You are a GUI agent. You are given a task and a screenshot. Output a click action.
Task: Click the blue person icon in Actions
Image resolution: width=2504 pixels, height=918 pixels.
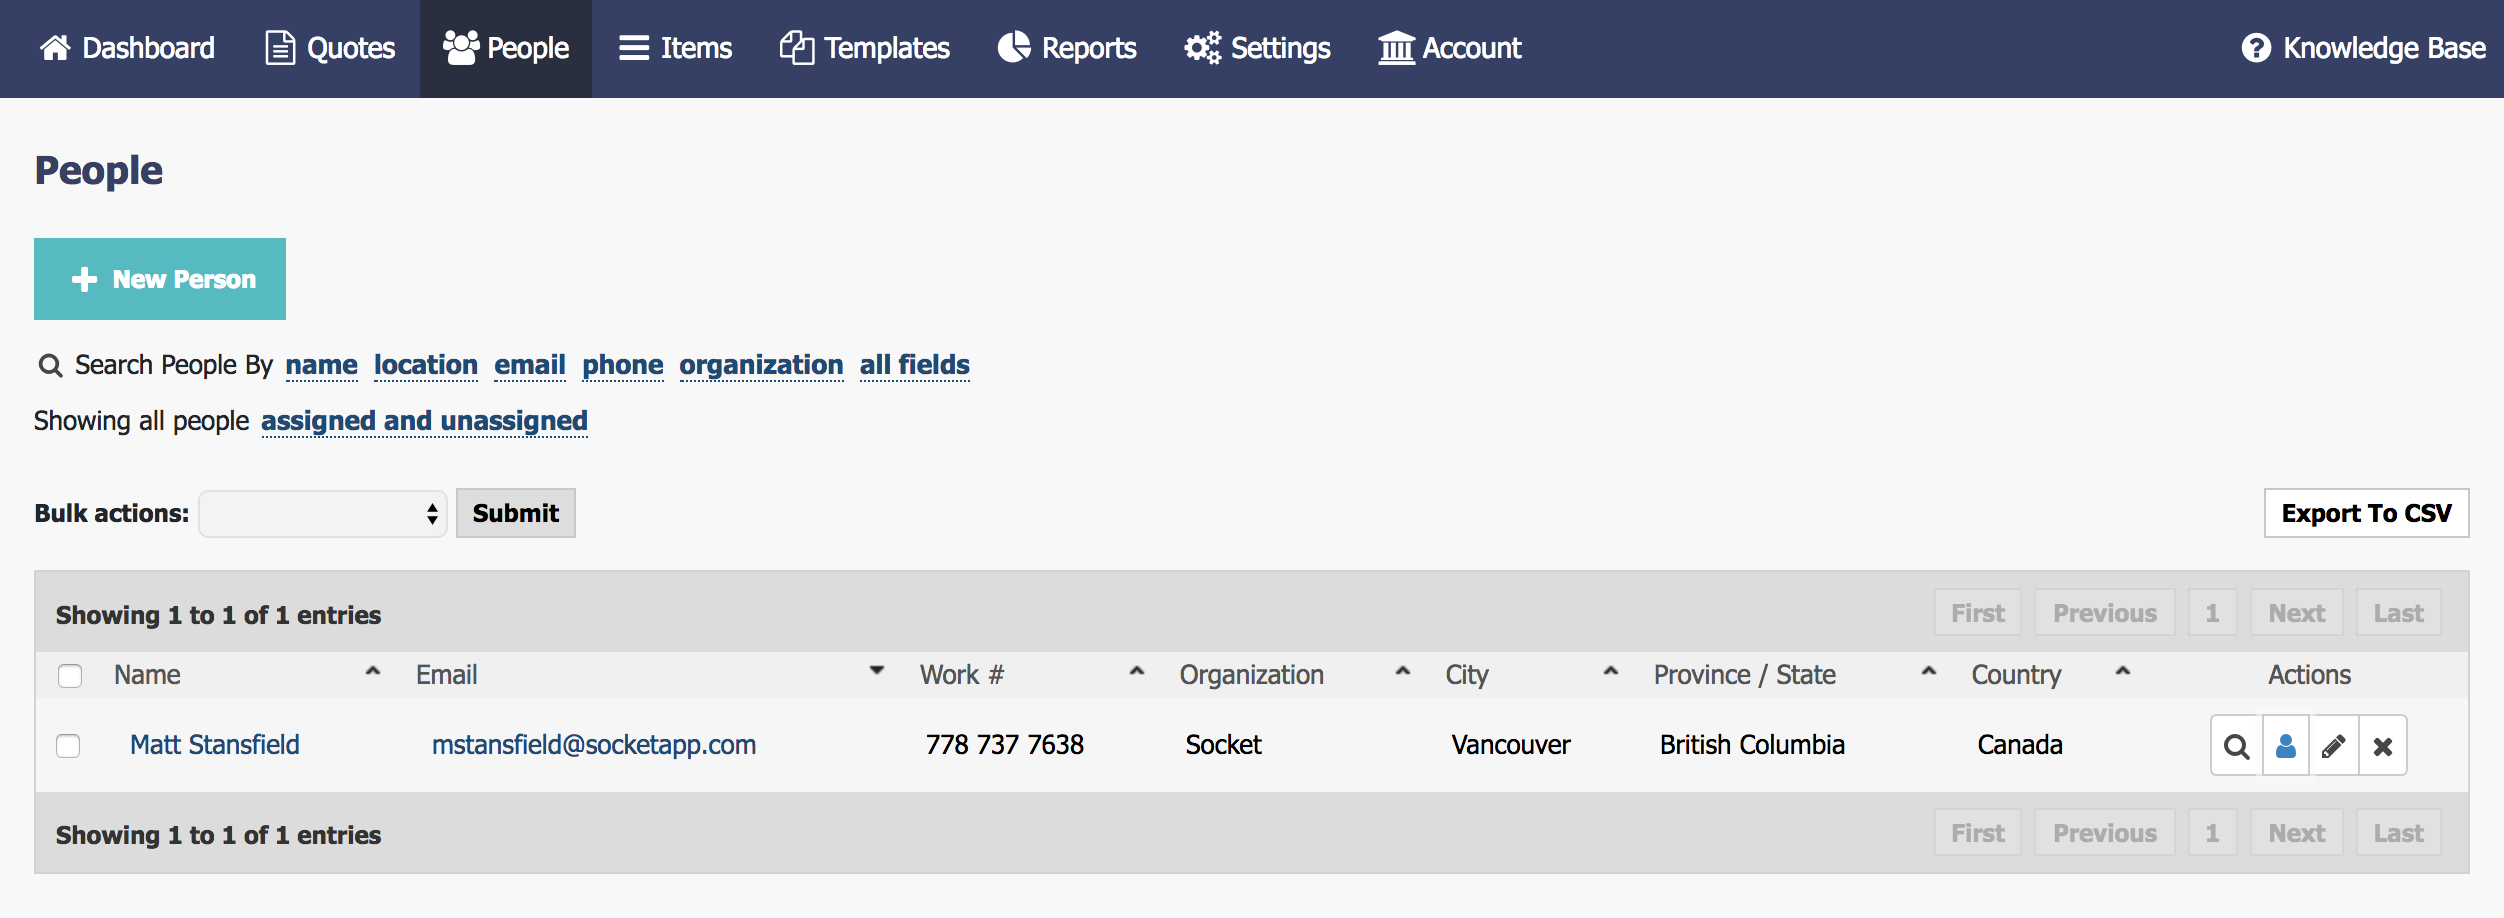pos(2286,746)
